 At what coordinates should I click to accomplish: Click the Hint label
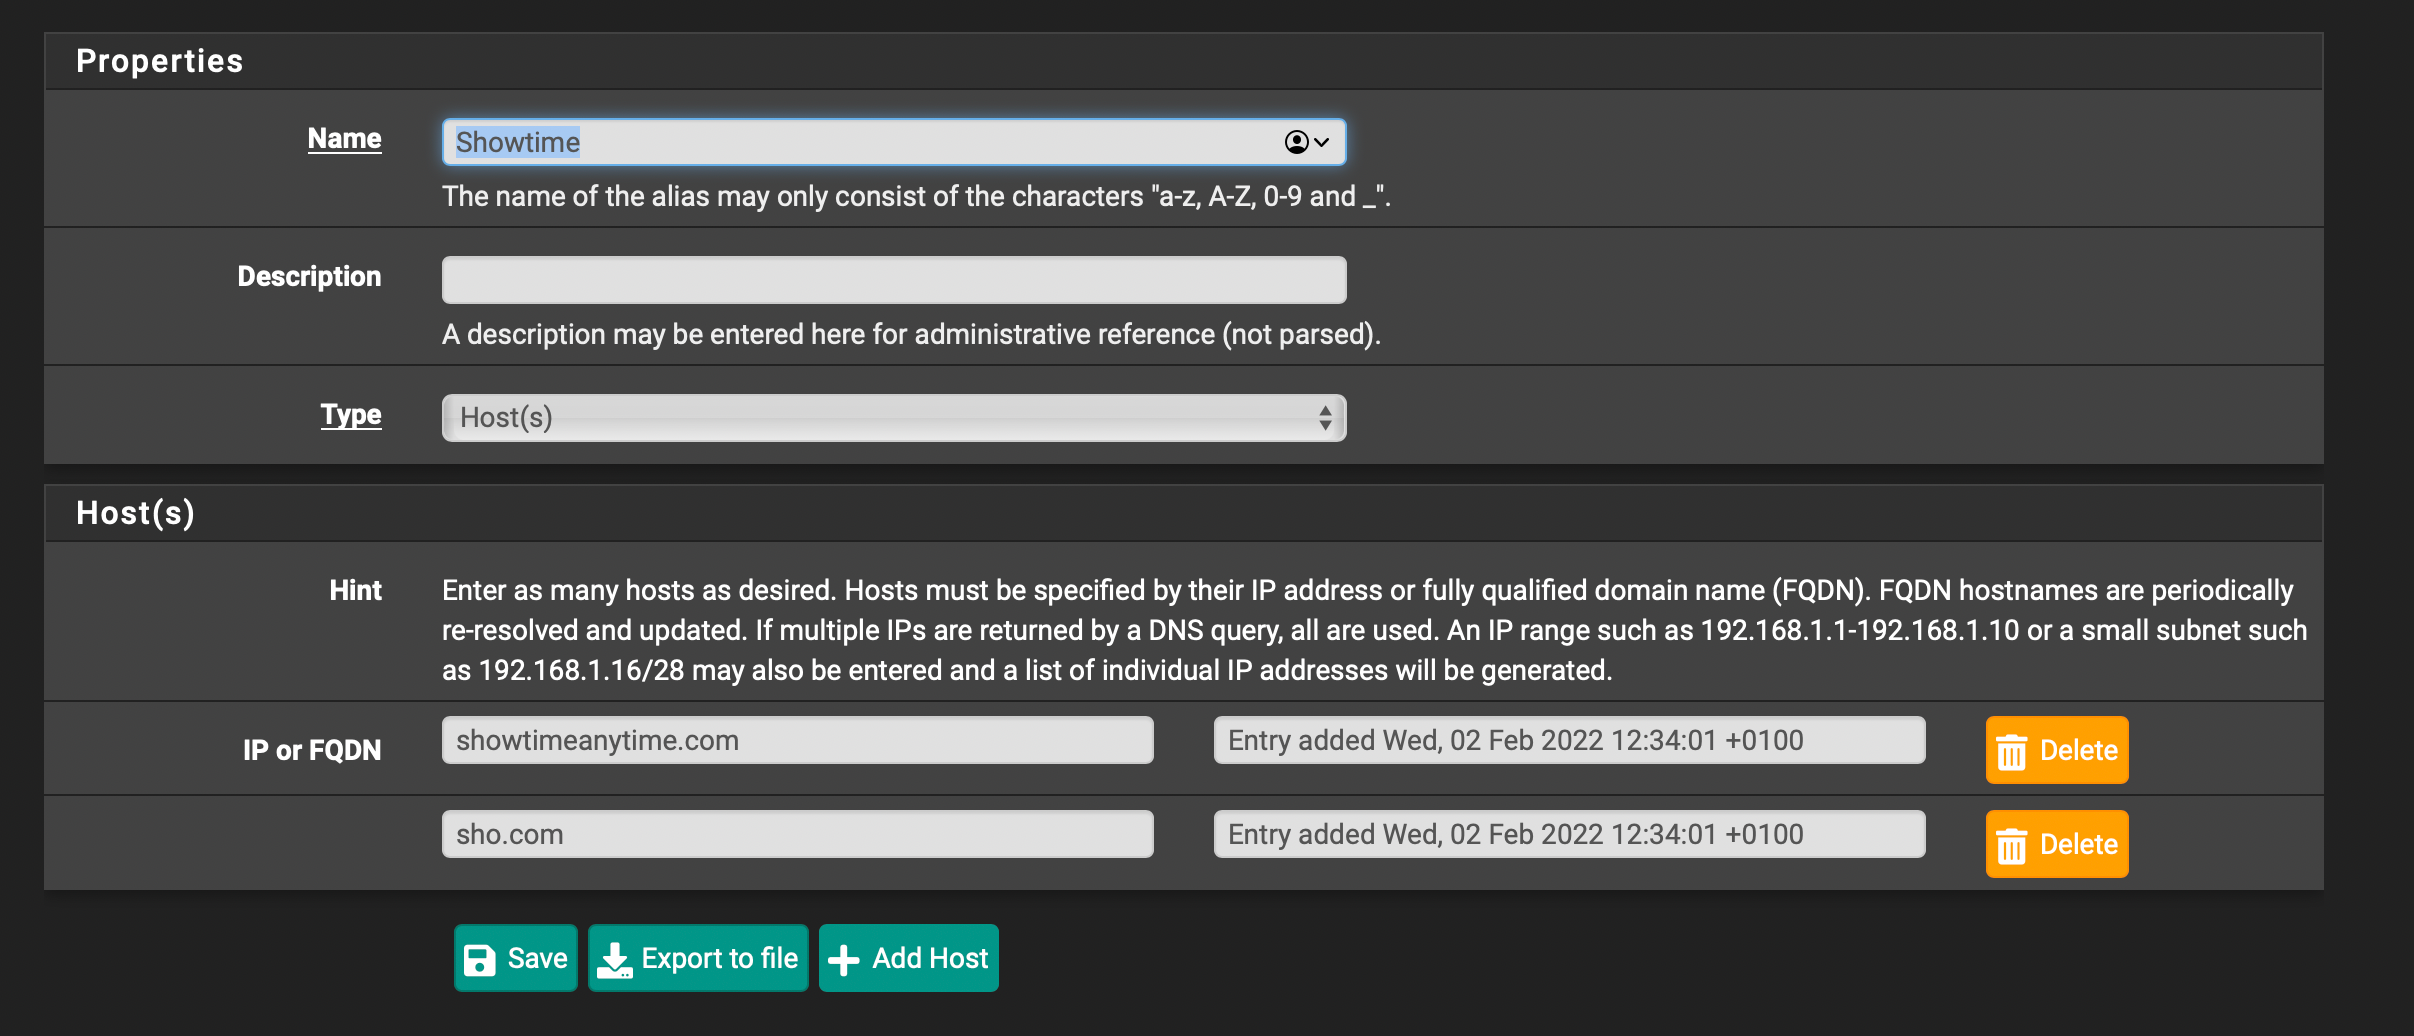coord(355,590)
